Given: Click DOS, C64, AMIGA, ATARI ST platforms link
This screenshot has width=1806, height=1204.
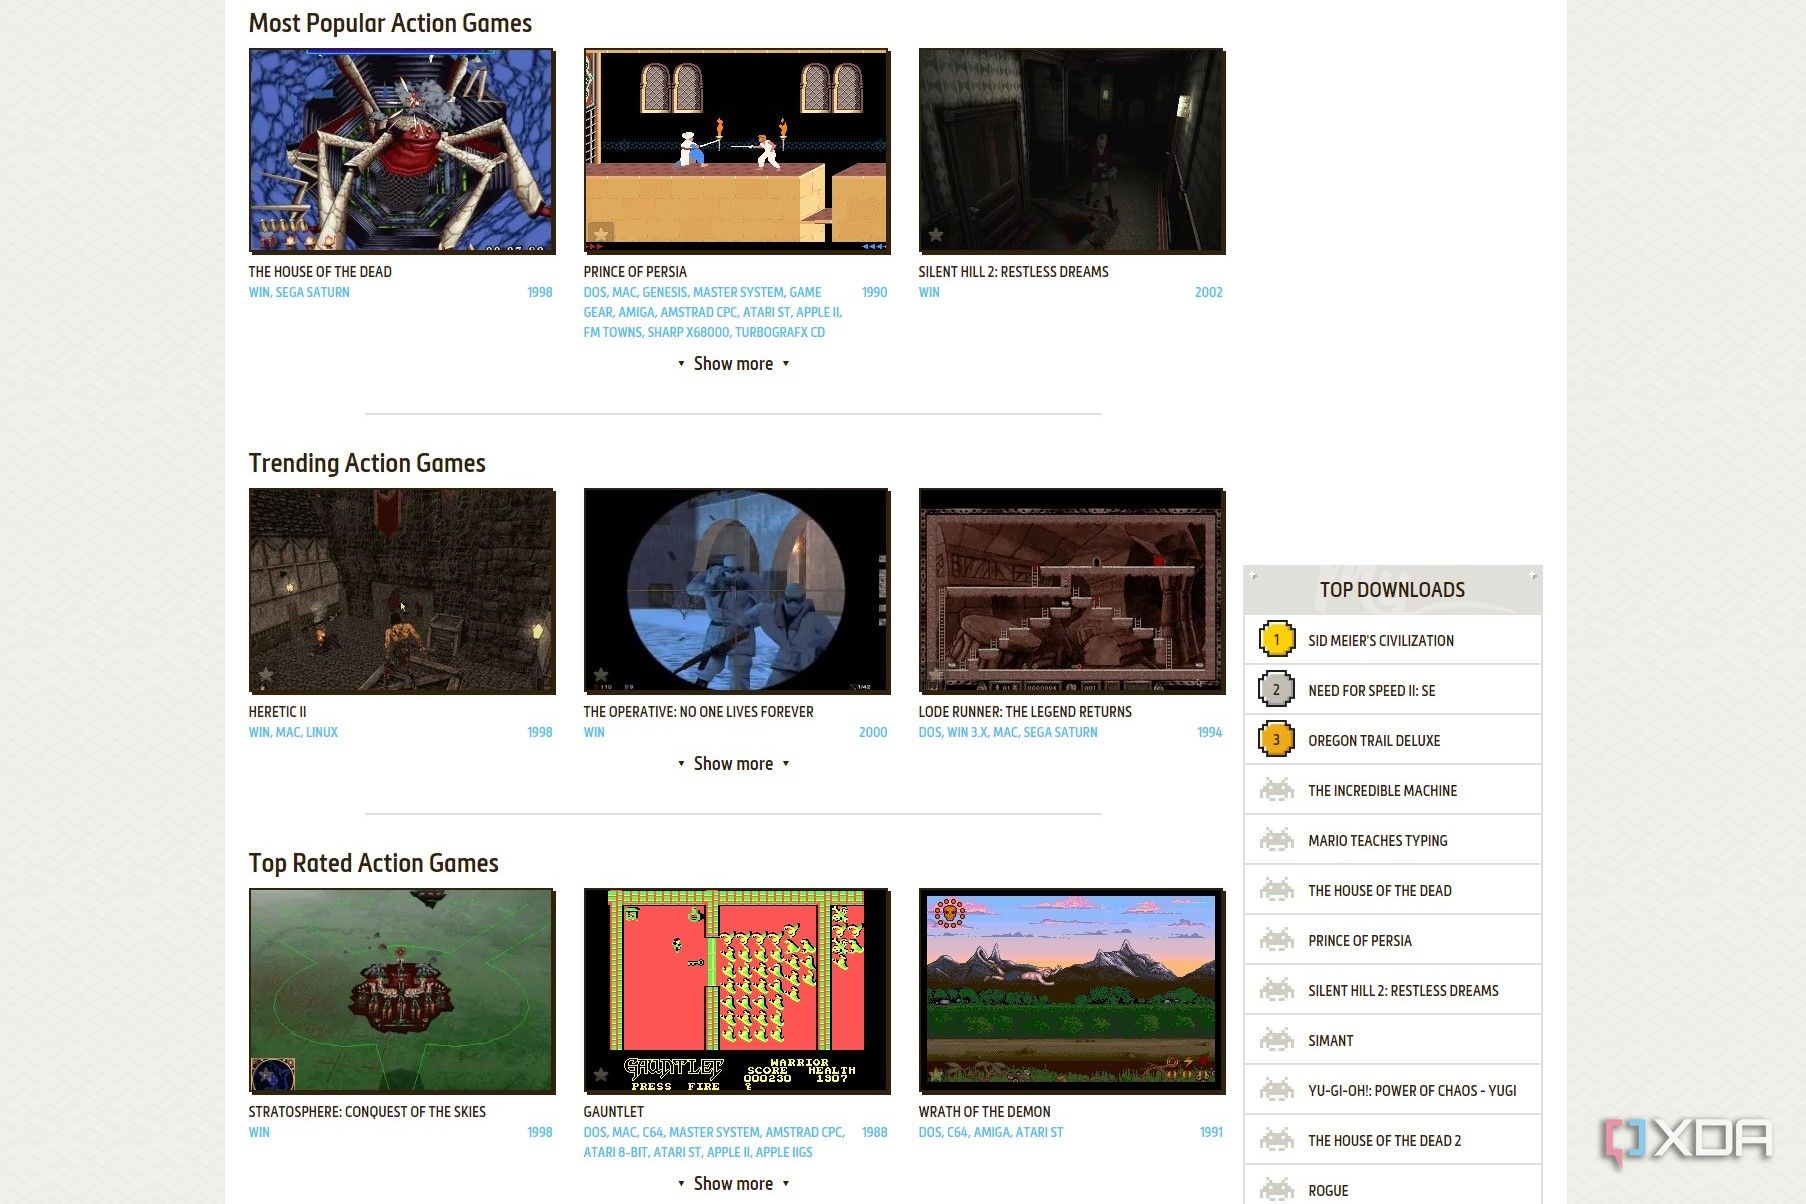Looking at the screenshot, I should pos(991,1133).
